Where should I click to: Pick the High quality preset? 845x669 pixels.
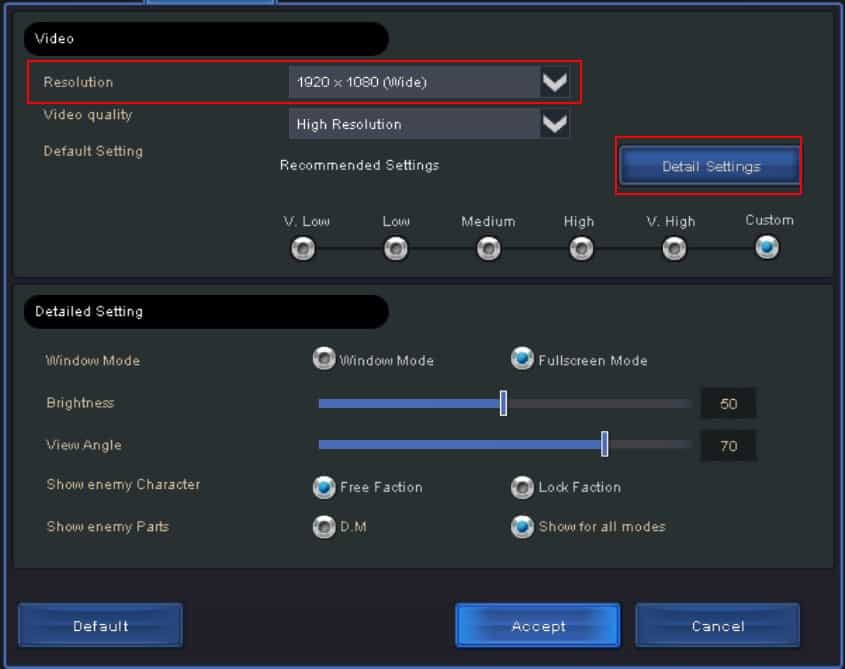[x=581, y=248]
